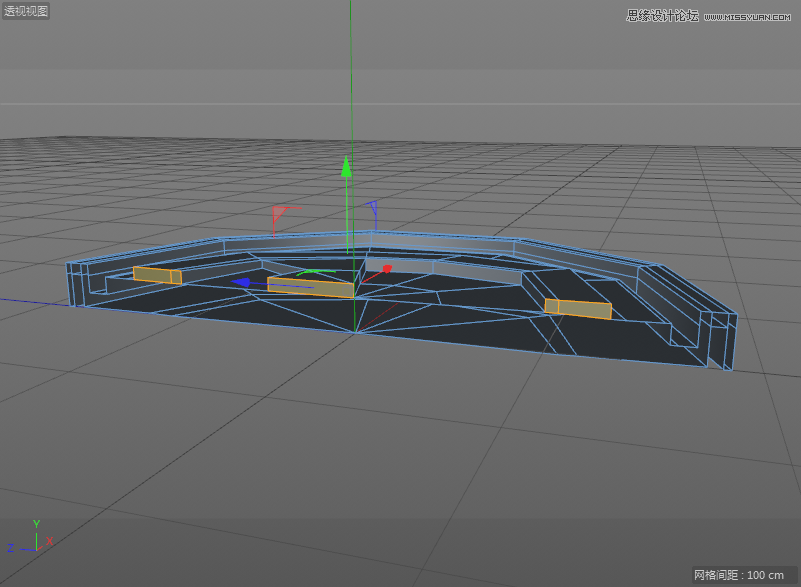This screenshot has height=587, width=801.
Task: Grab the green Y-axis move arrow
Action: [346, 167]
